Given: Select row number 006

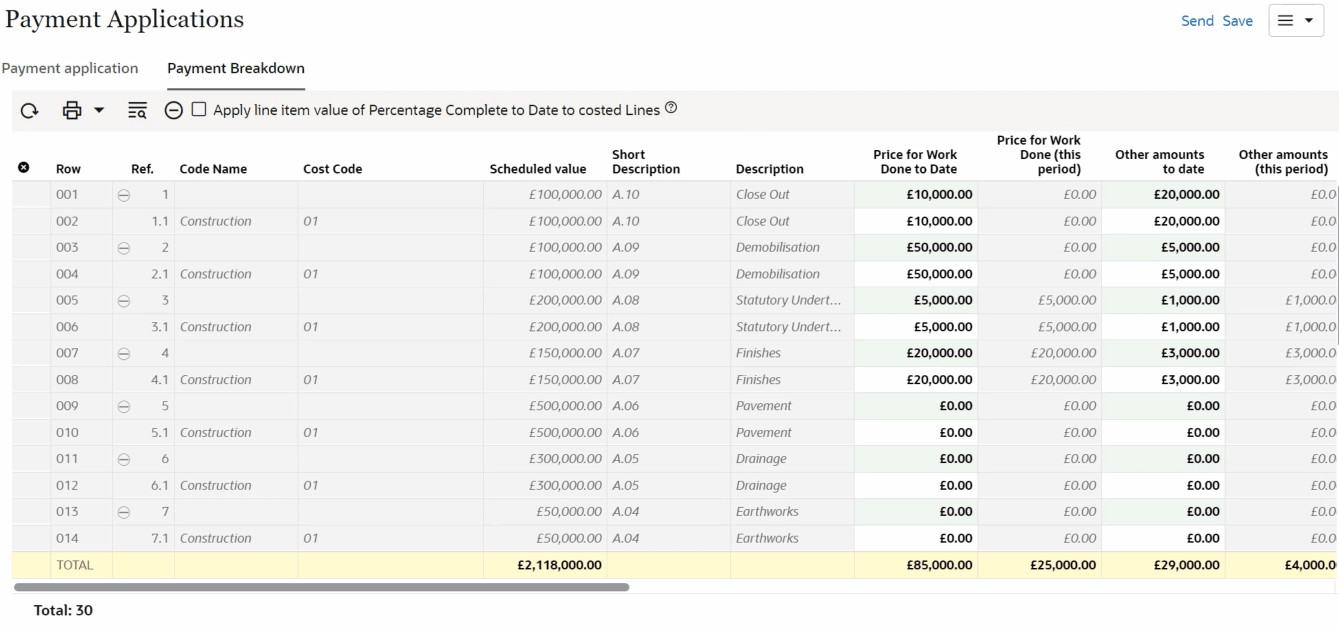Looking at the screenshot, I should tap(68, 327).
